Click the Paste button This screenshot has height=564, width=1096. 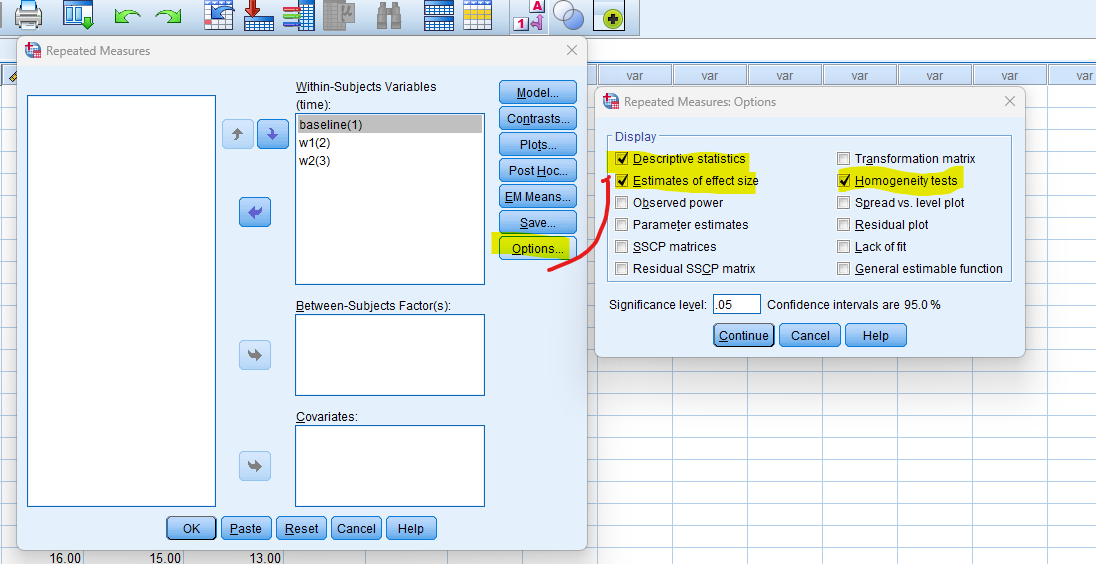(246, 529)
